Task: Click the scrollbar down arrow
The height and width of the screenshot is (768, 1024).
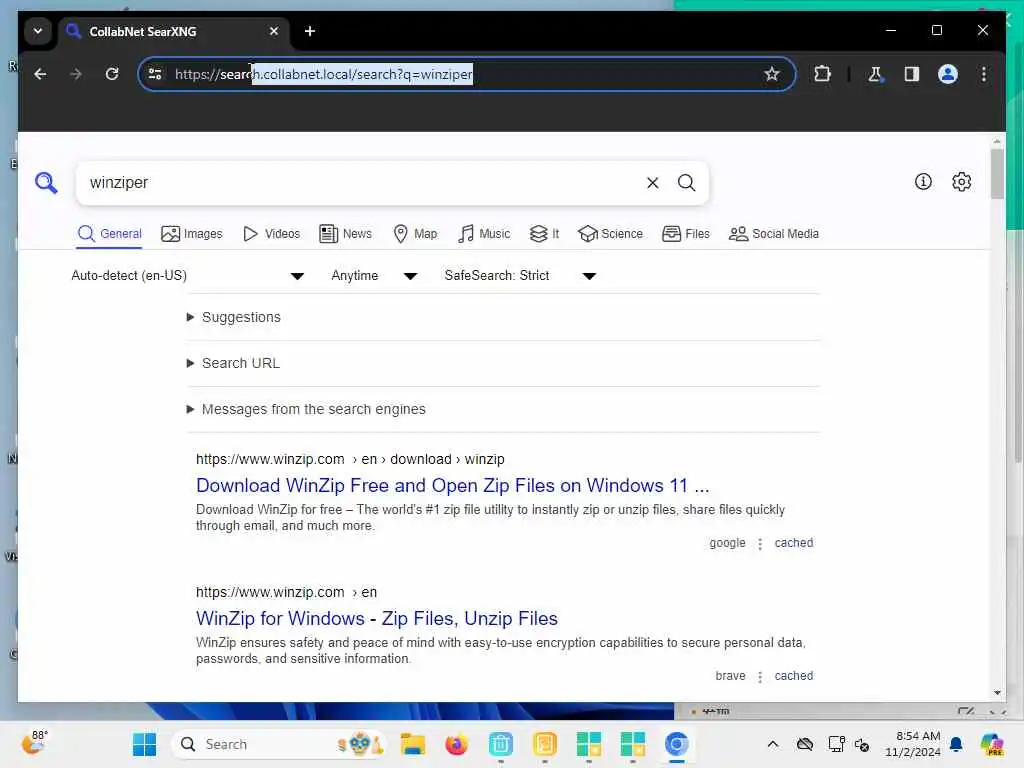Action: (997, 692)
